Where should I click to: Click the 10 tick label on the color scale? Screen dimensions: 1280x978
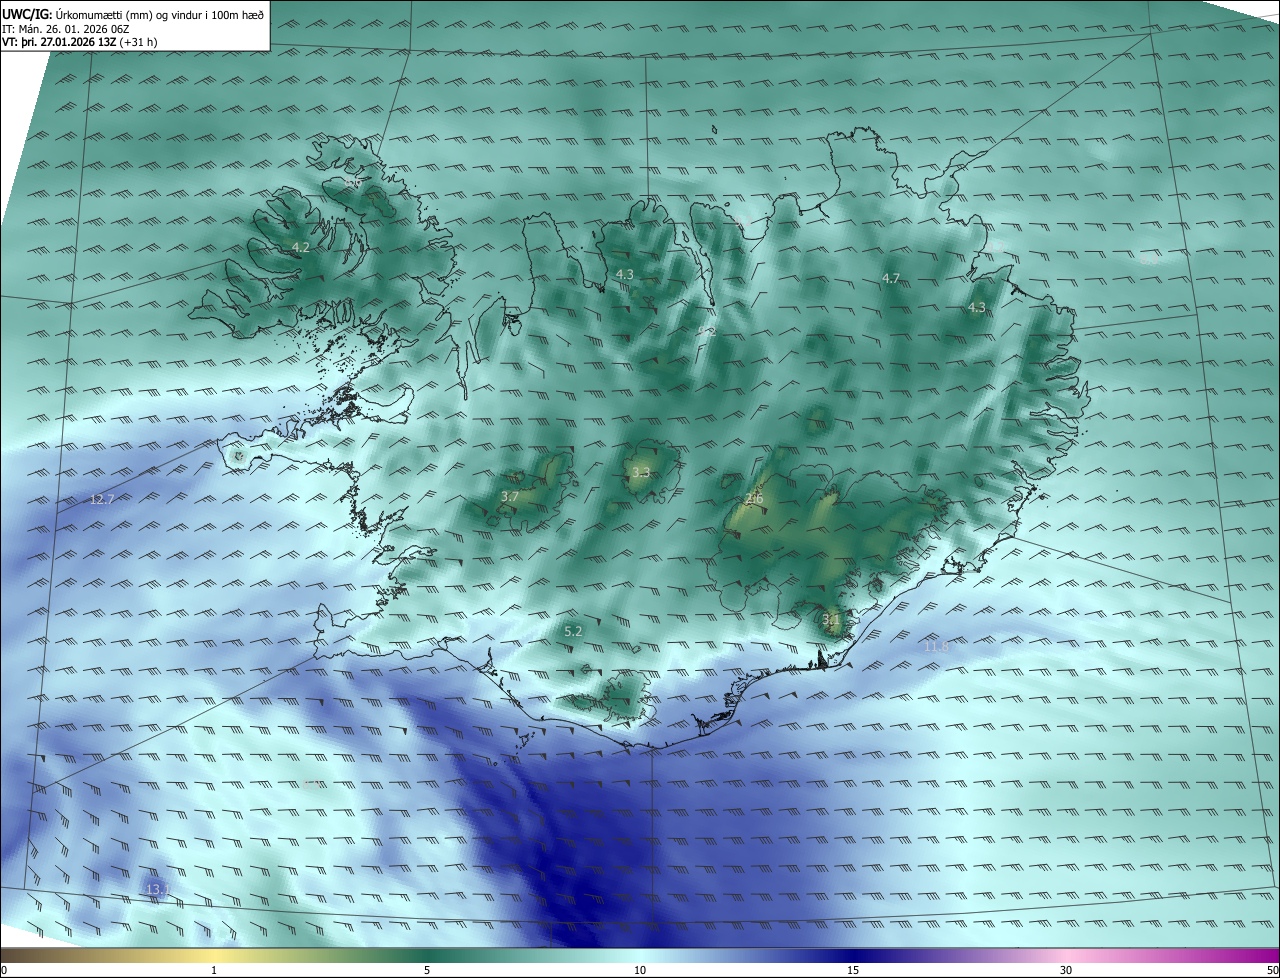[x=640, y=970]
